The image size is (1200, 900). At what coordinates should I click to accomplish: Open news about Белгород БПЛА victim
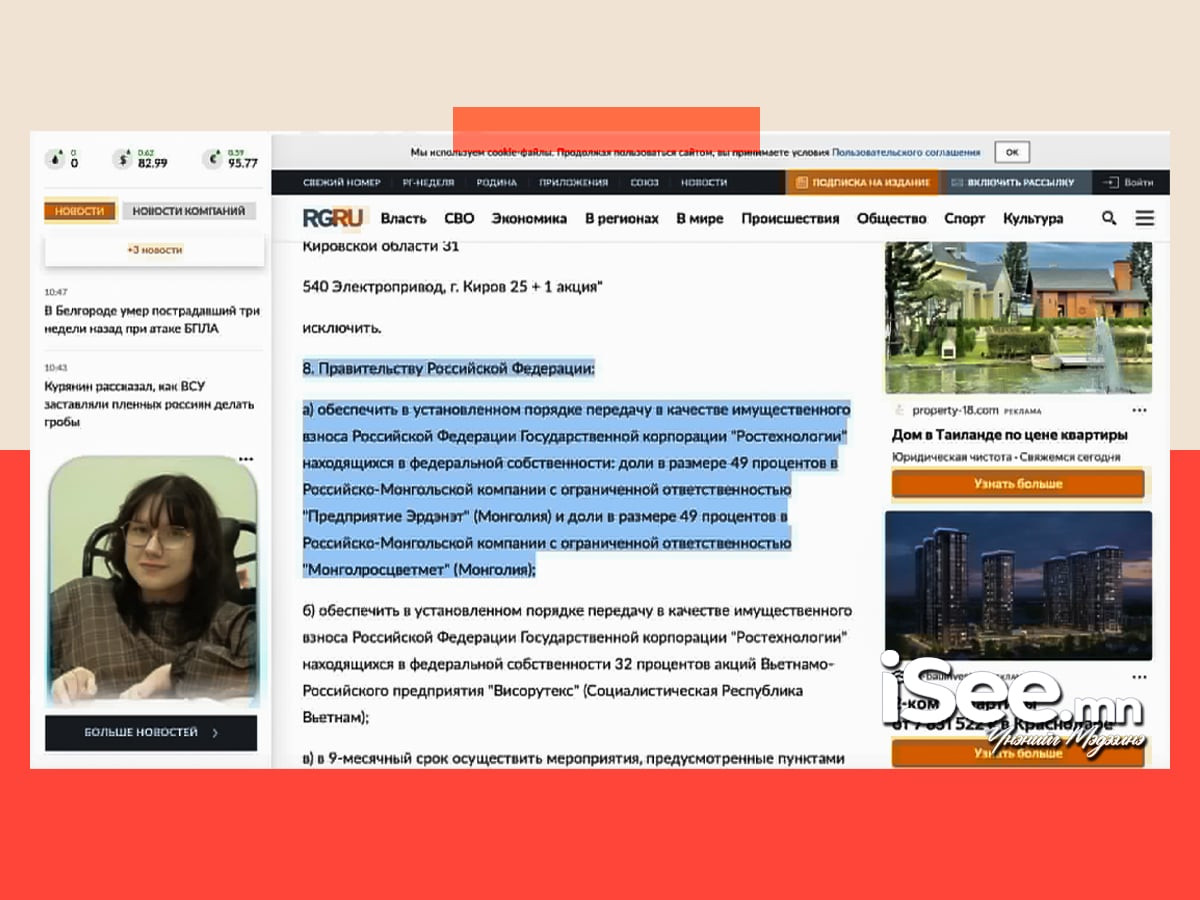[x=151, y=320]
